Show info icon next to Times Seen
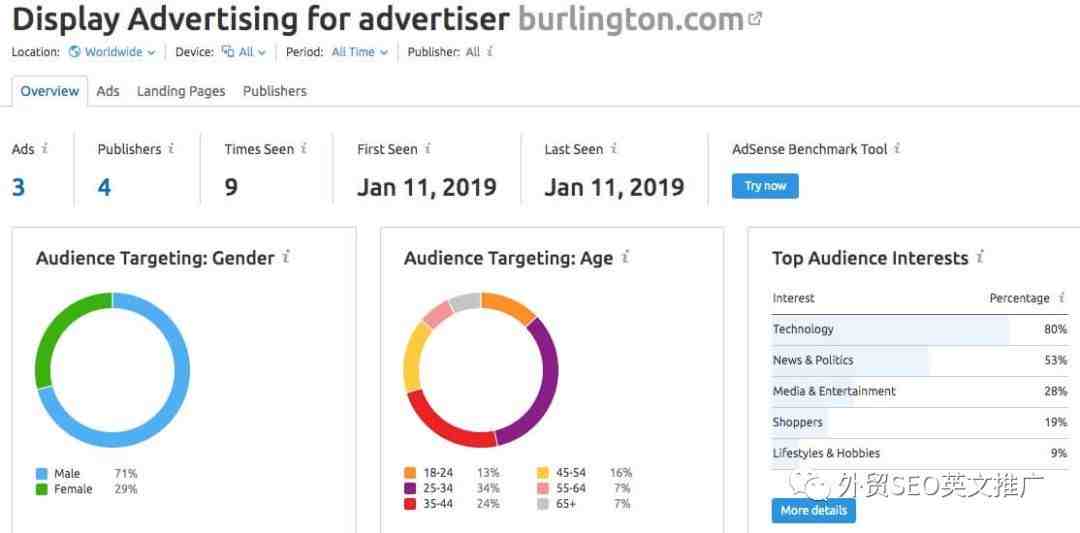The image size is (1080, 533). tap(304, 148)
